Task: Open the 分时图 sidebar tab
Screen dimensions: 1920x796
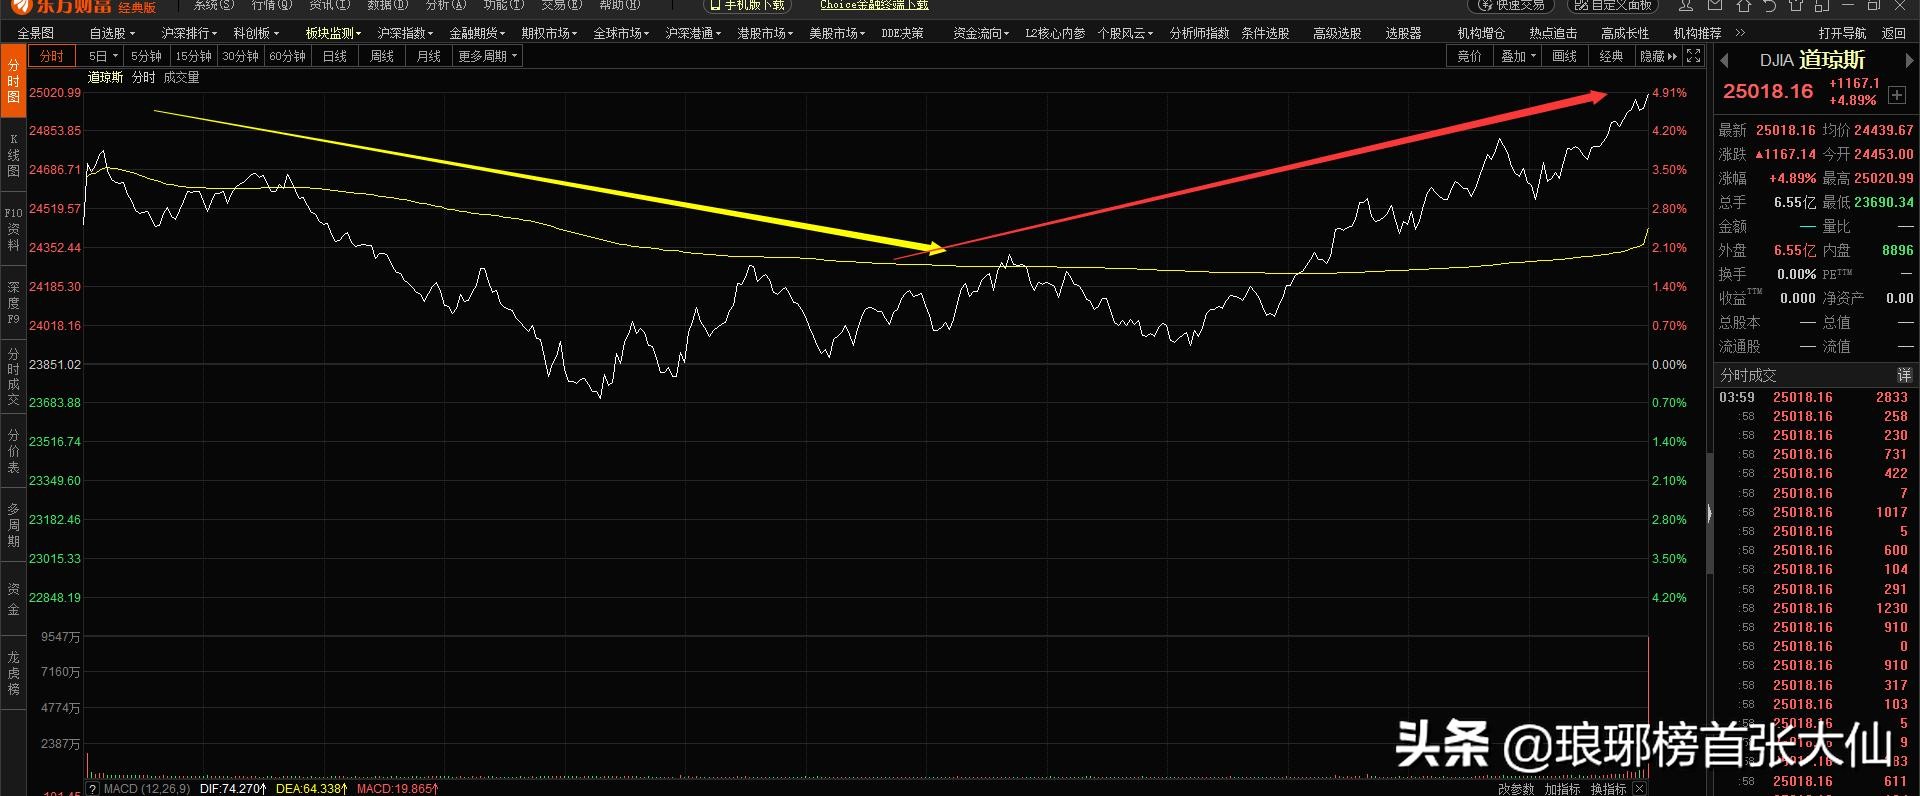Action: pyautogui.click(x=13, y=81)
